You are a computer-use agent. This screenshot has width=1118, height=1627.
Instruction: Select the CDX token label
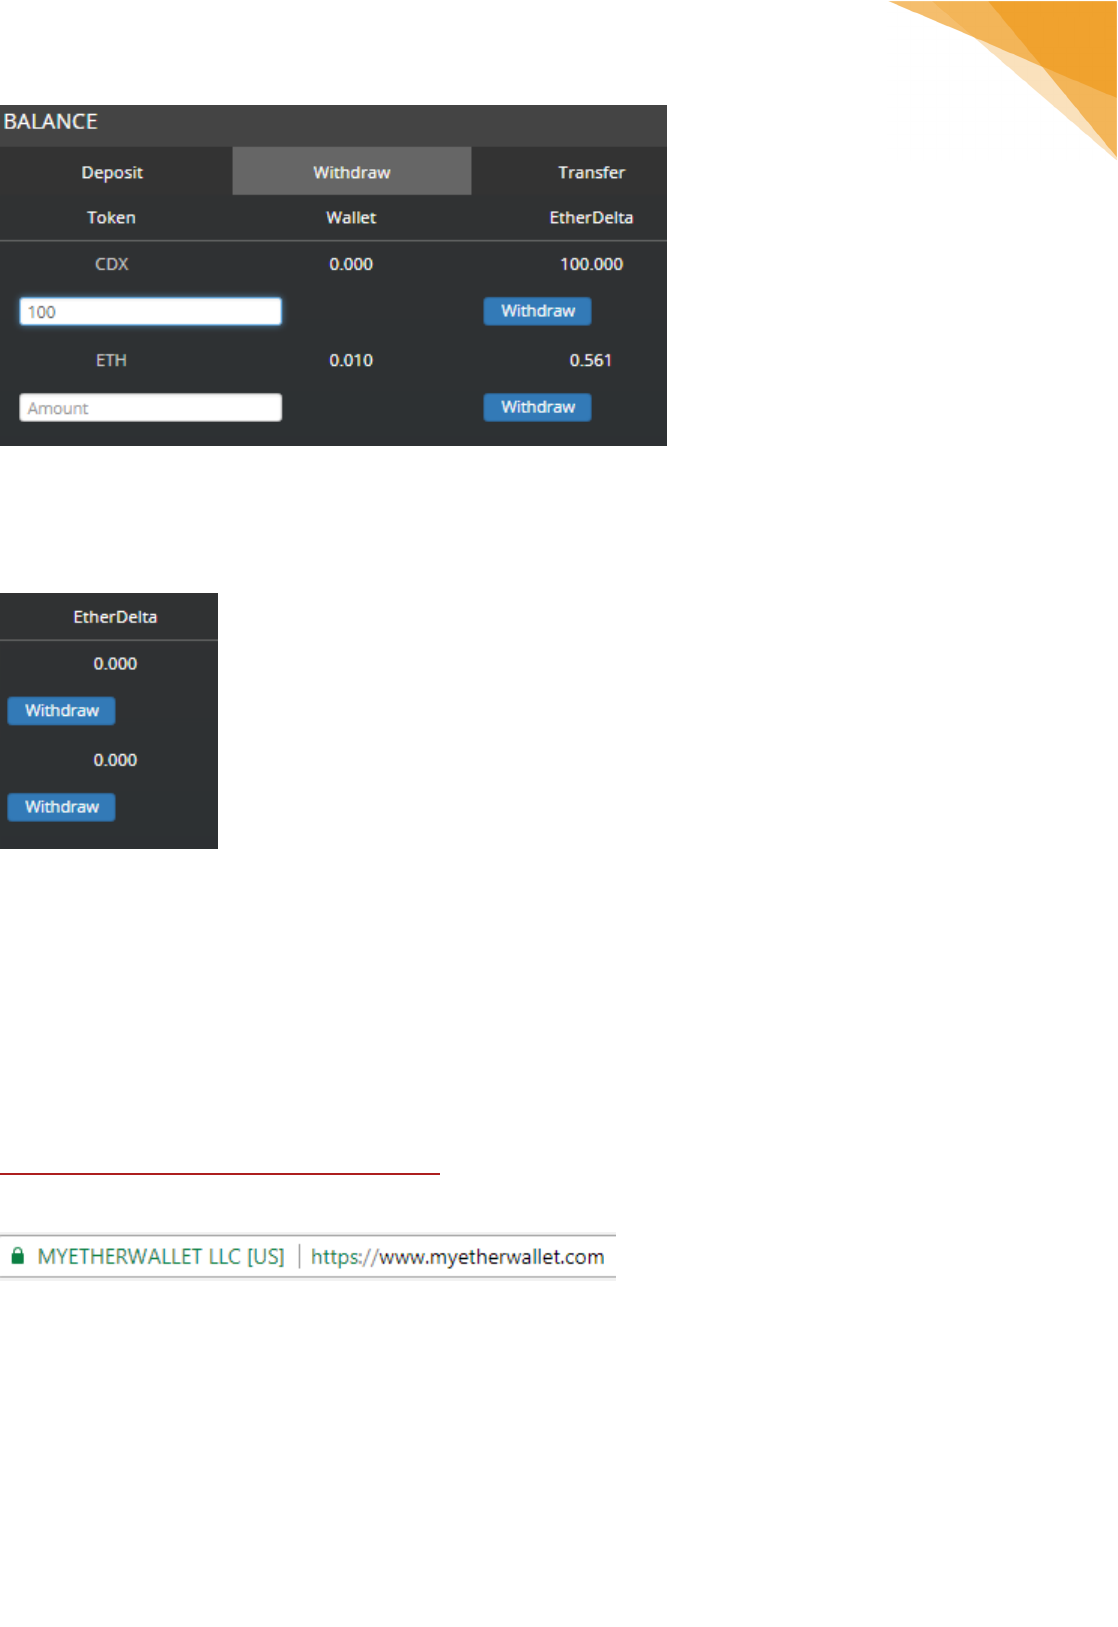111,264
